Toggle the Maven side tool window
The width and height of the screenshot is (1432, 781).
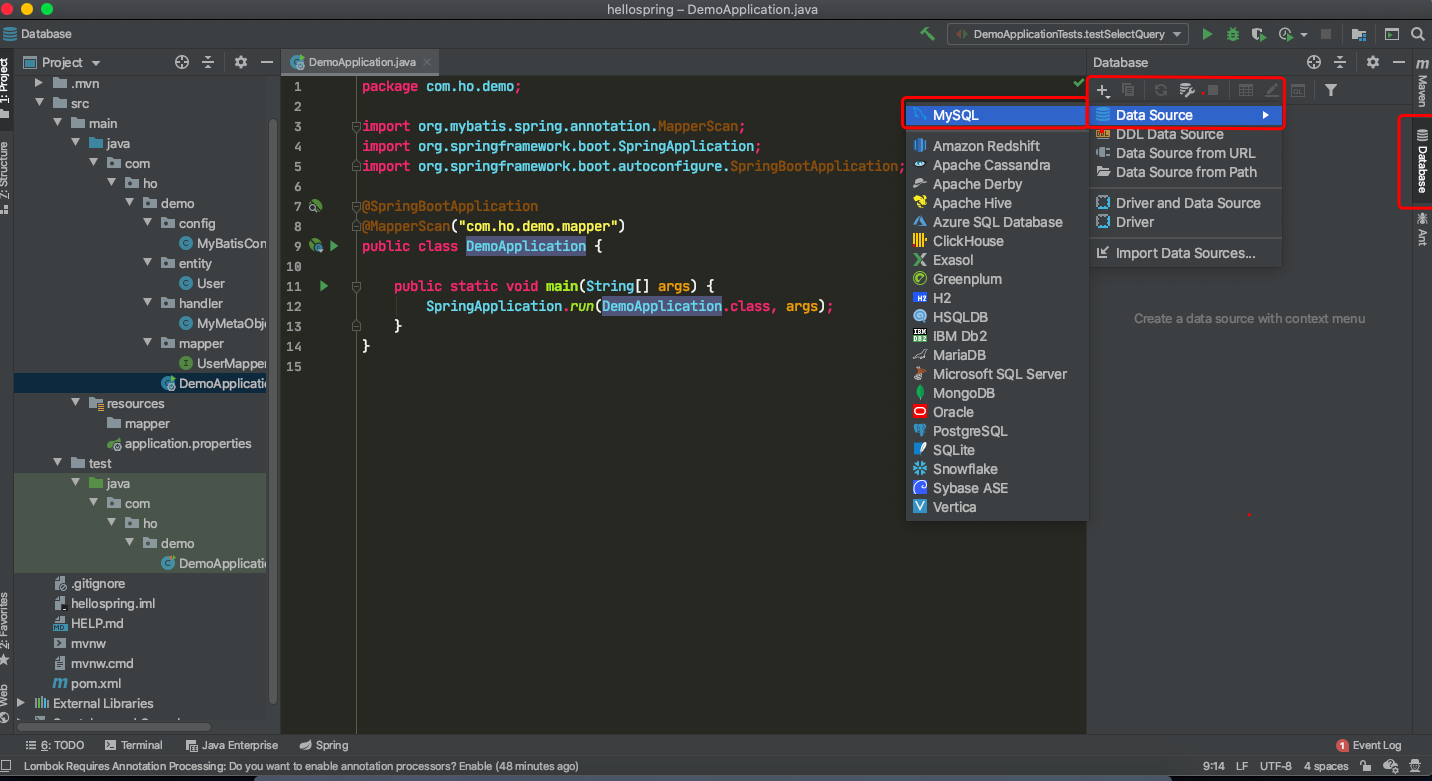1422,82
